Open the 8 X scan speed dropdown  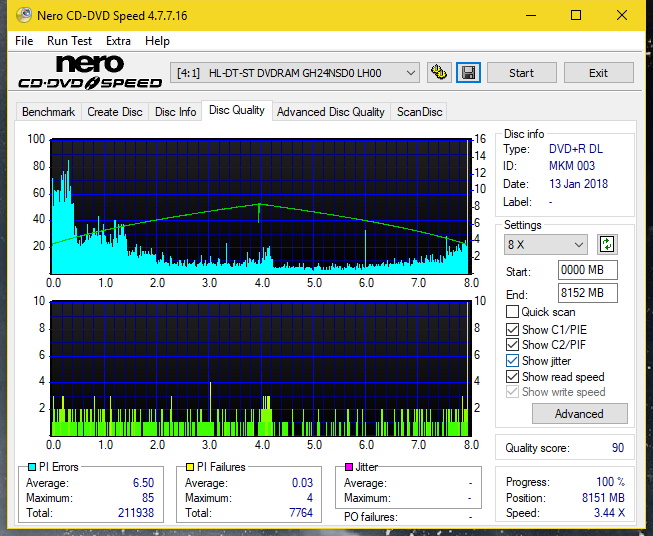[546, 244]
